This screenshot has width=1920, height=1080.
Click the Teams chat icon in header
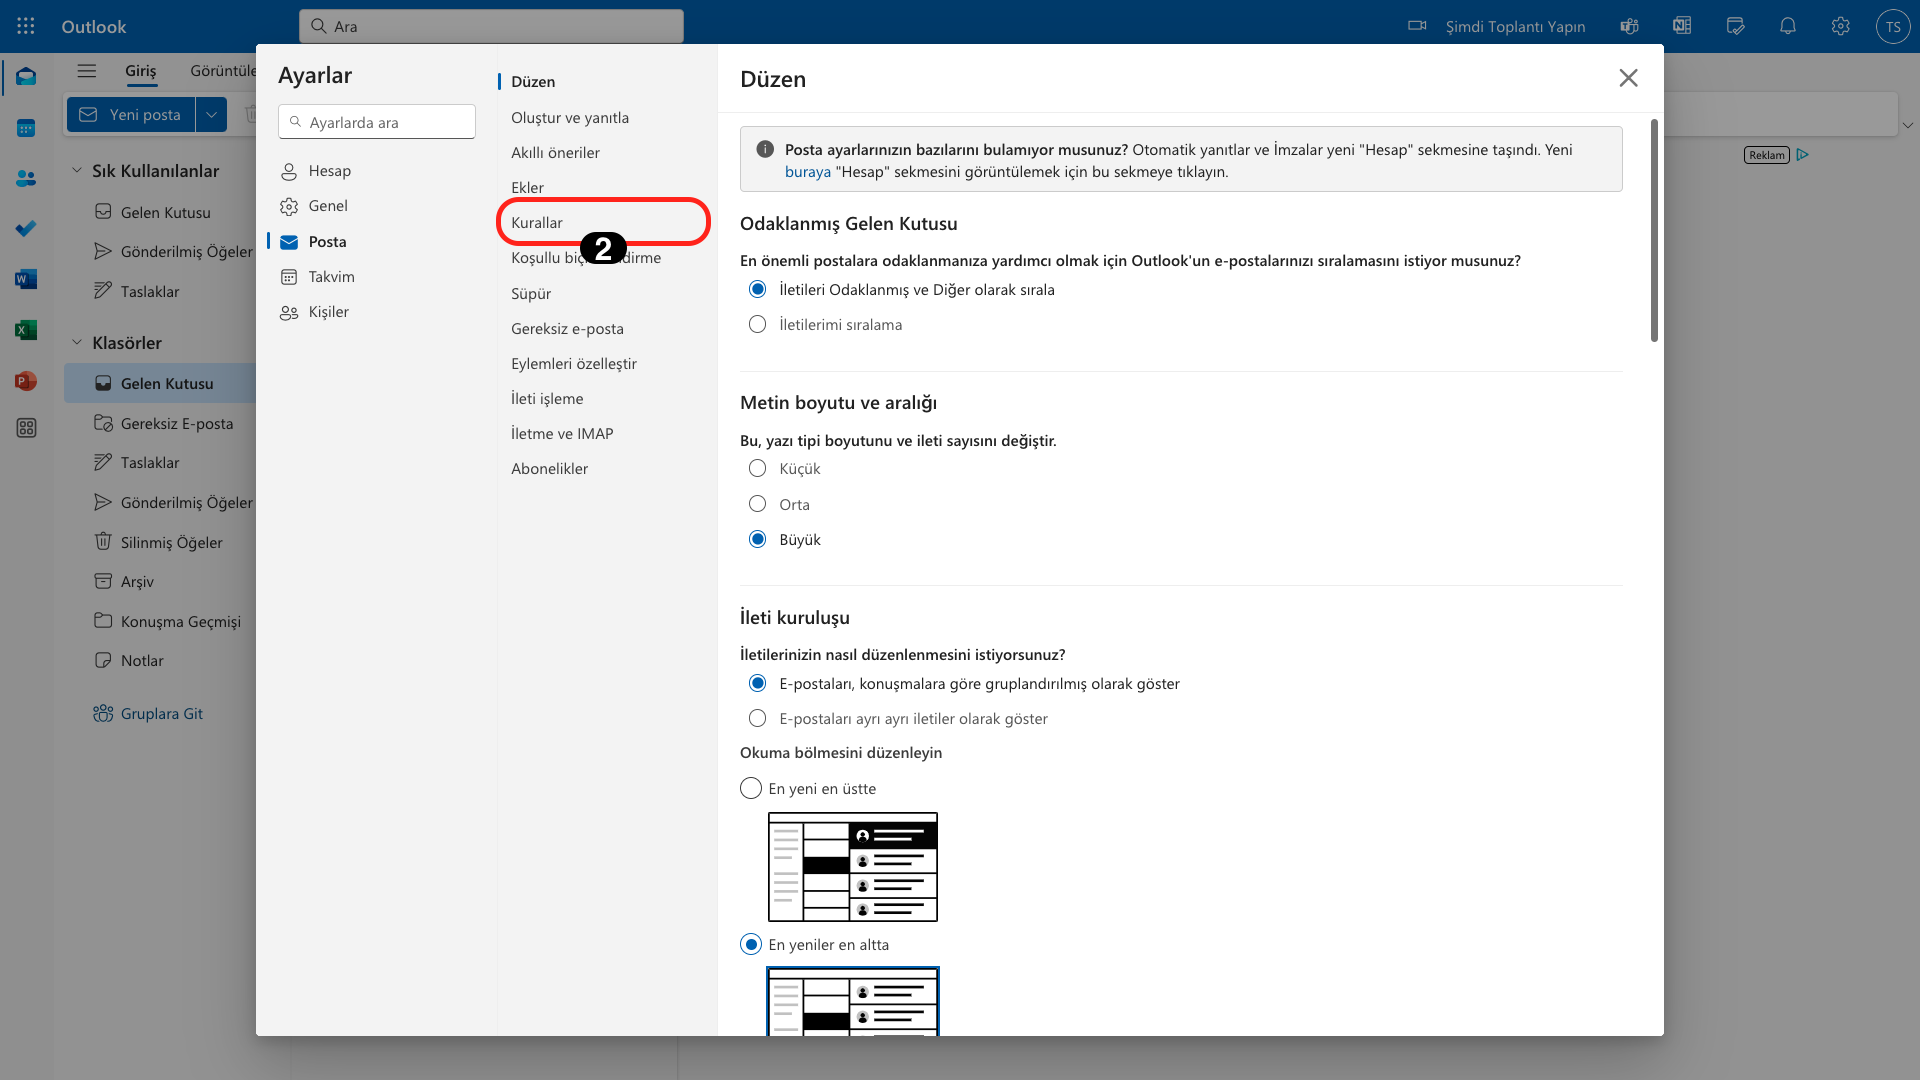1630,26
